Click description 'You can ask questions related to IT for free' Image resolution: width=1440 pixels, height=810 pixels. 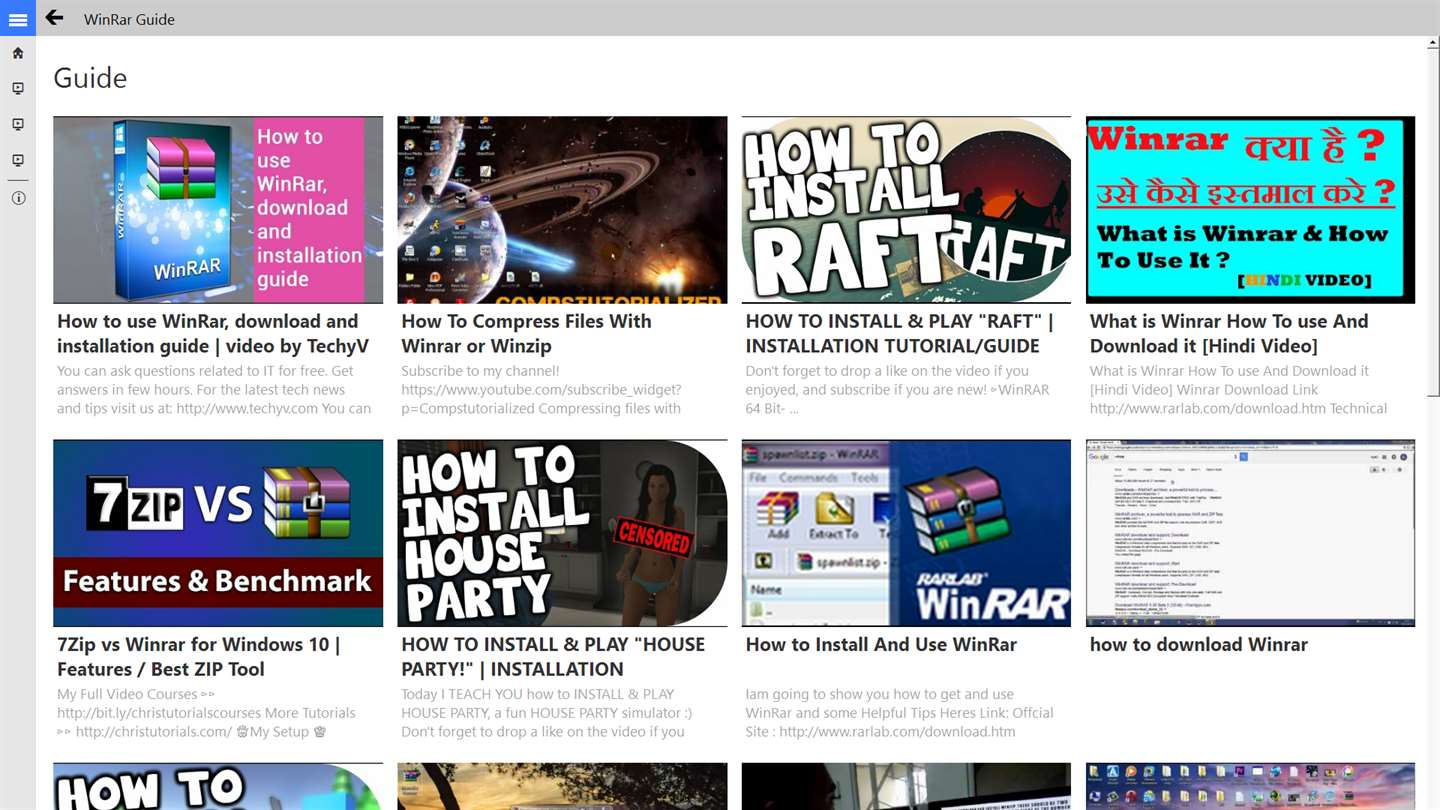[214, 390]
